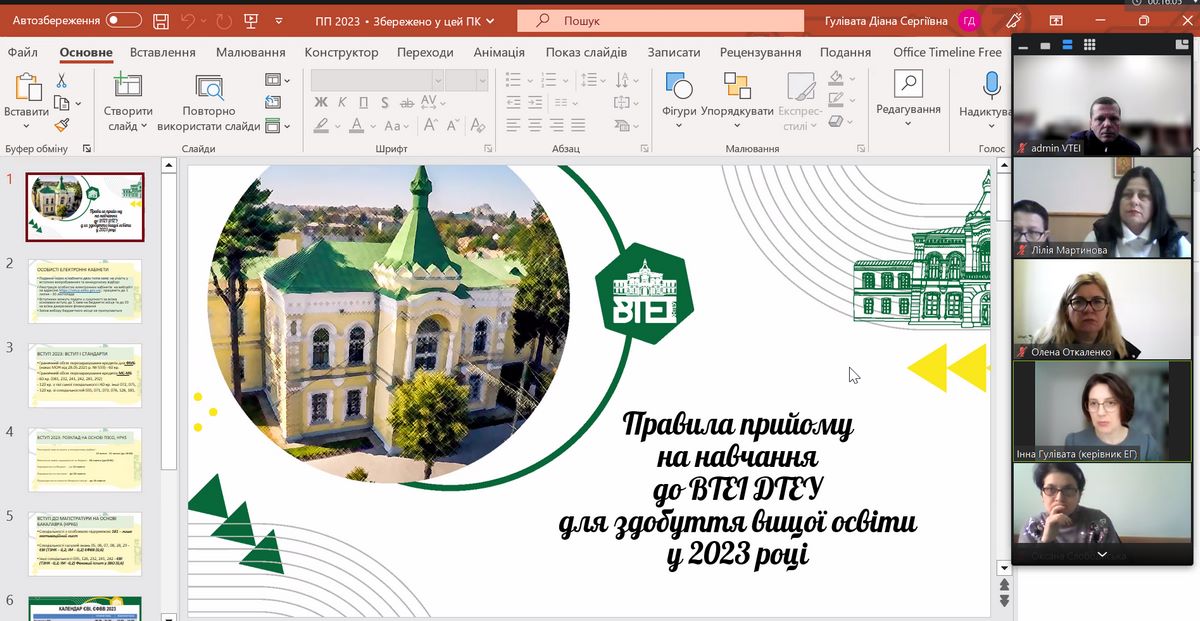Click the Пошук search box
Viewport: 1200px width, 621px height.
coord(660,20)
